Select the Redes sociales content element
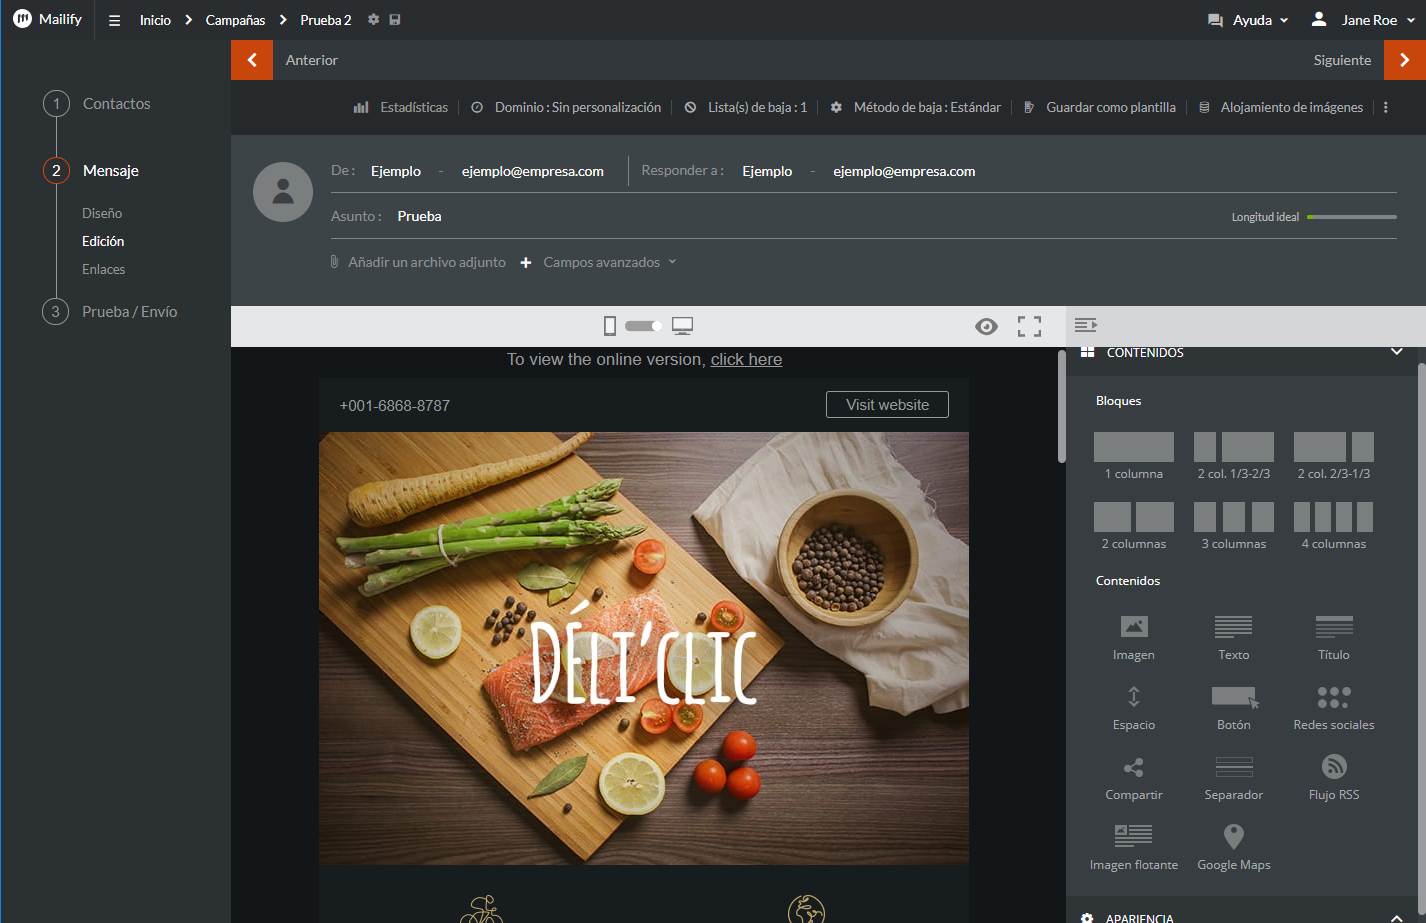 (1334, 708)
